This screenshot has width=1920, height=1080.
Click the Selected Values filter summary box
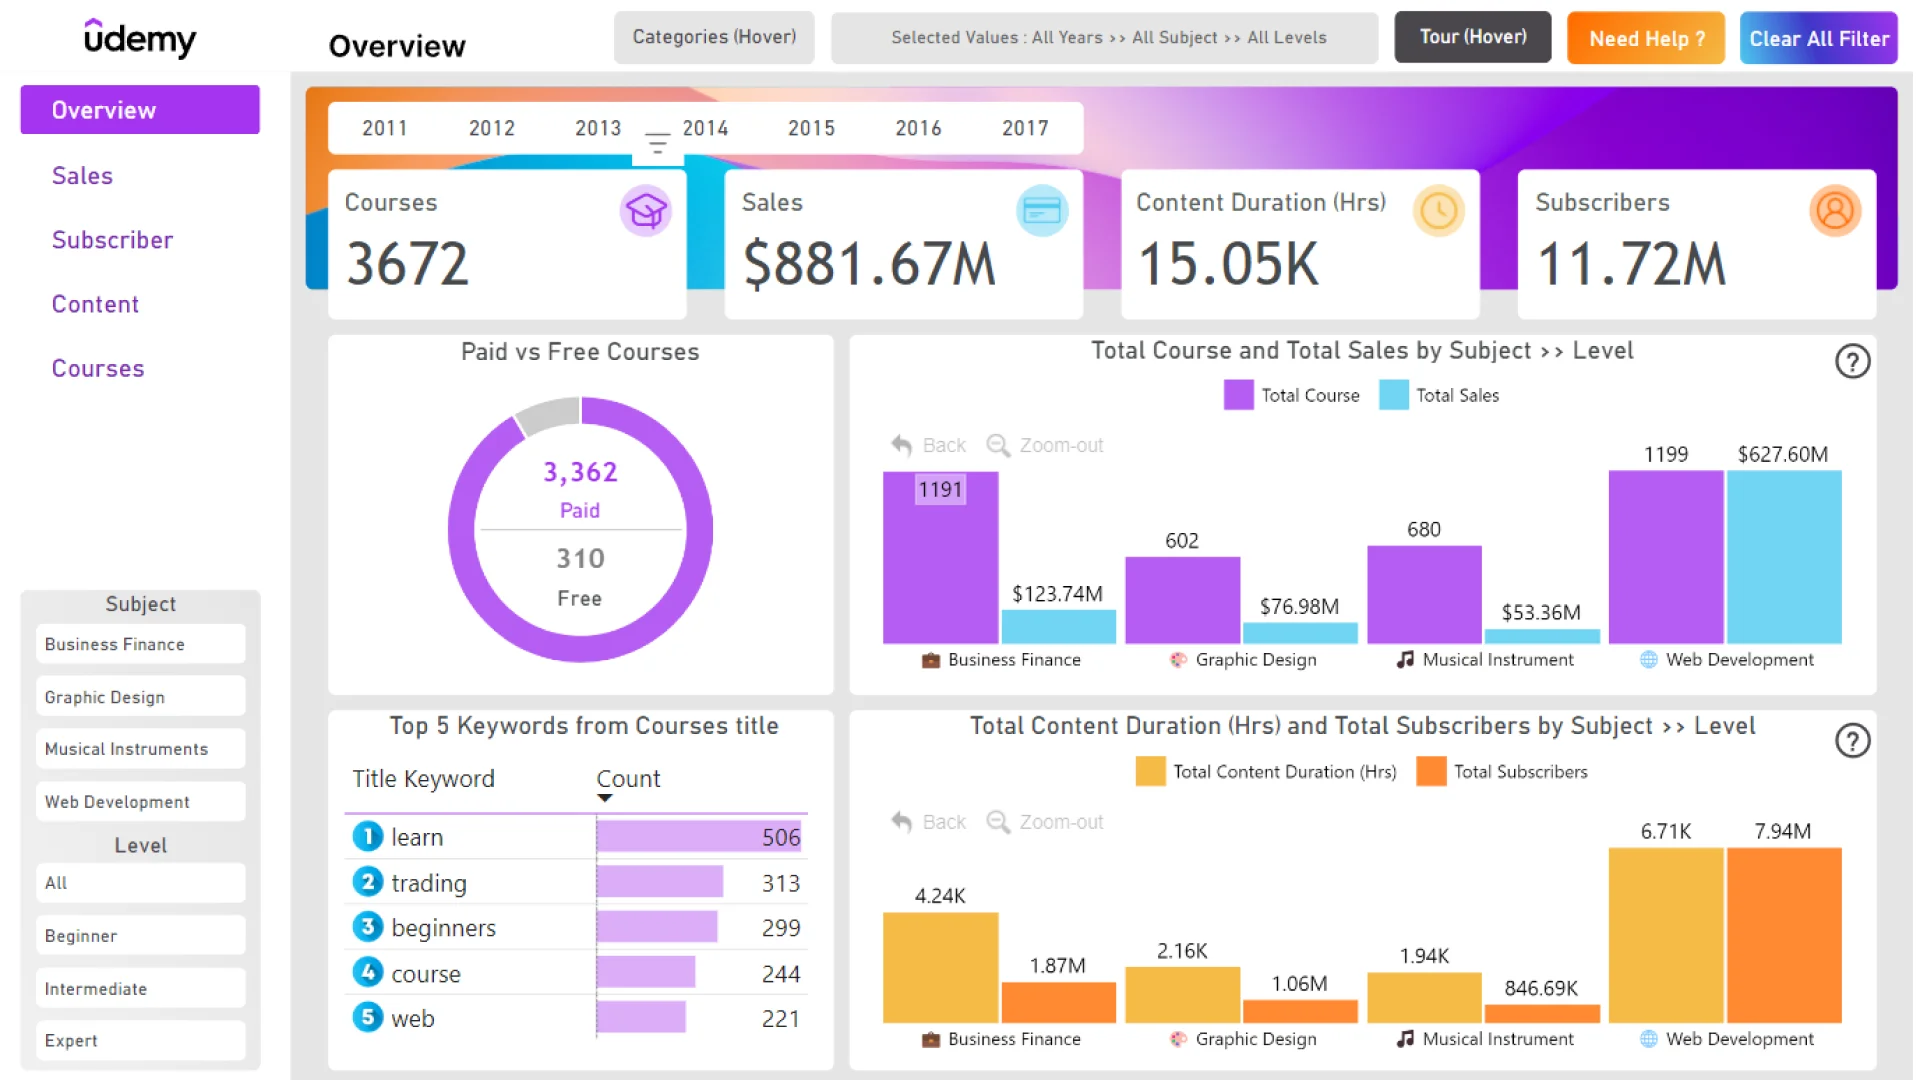[x=1104, y=37]
